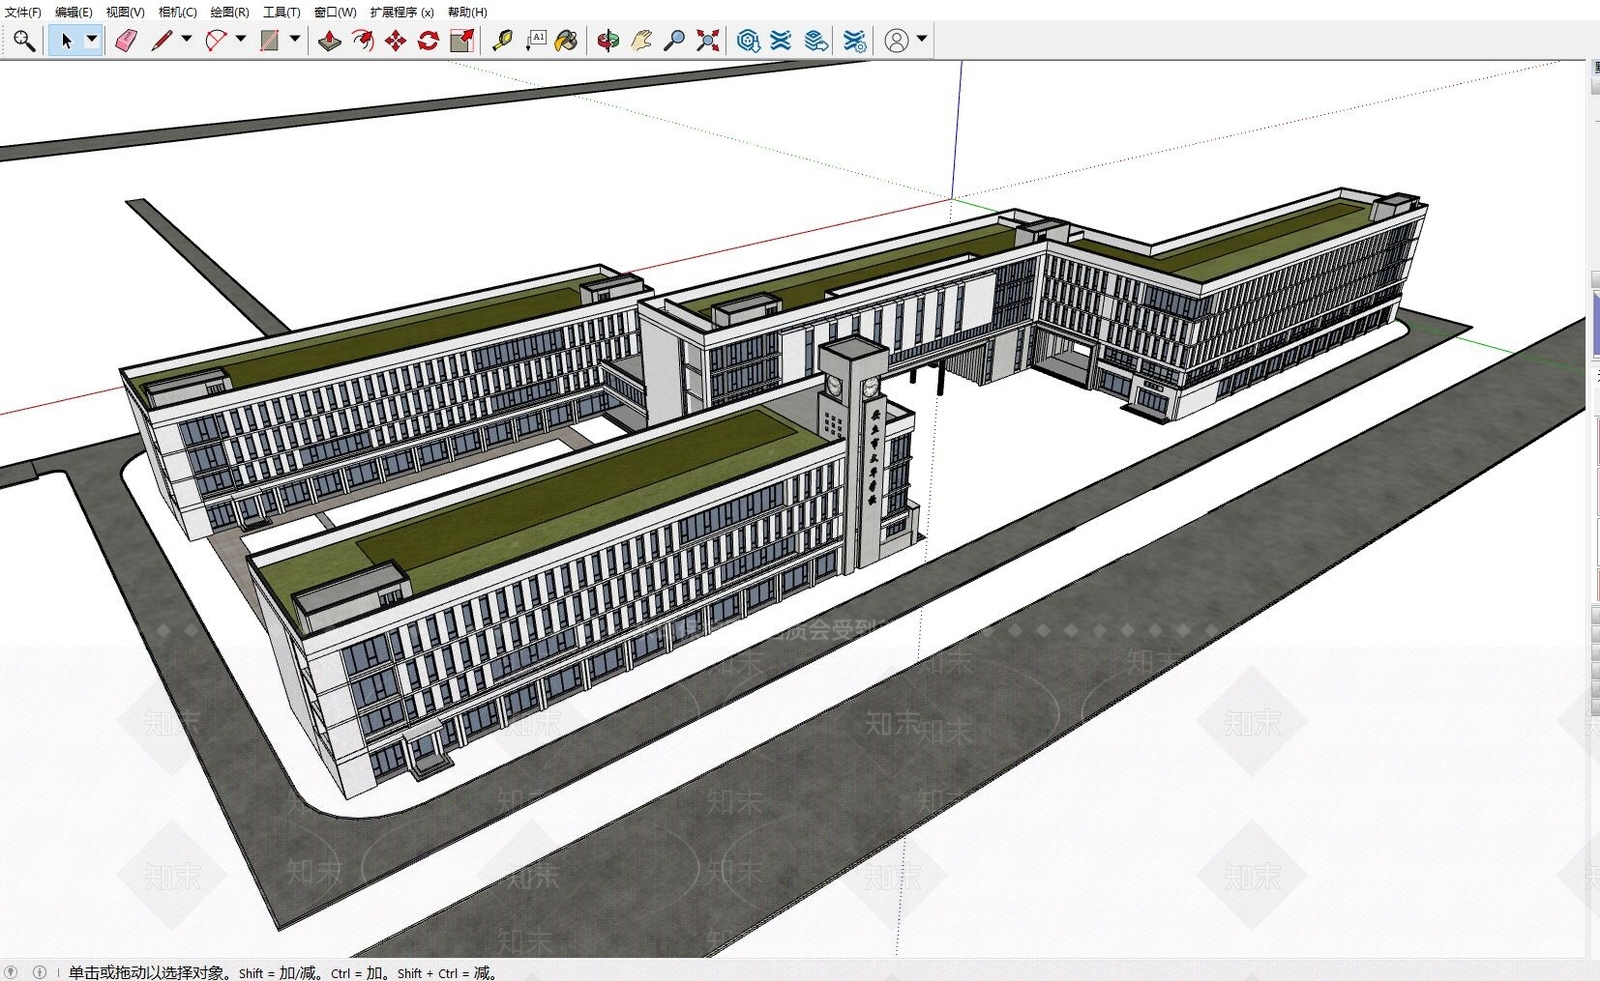Choose the Line pencil tool

coord(162,41)
